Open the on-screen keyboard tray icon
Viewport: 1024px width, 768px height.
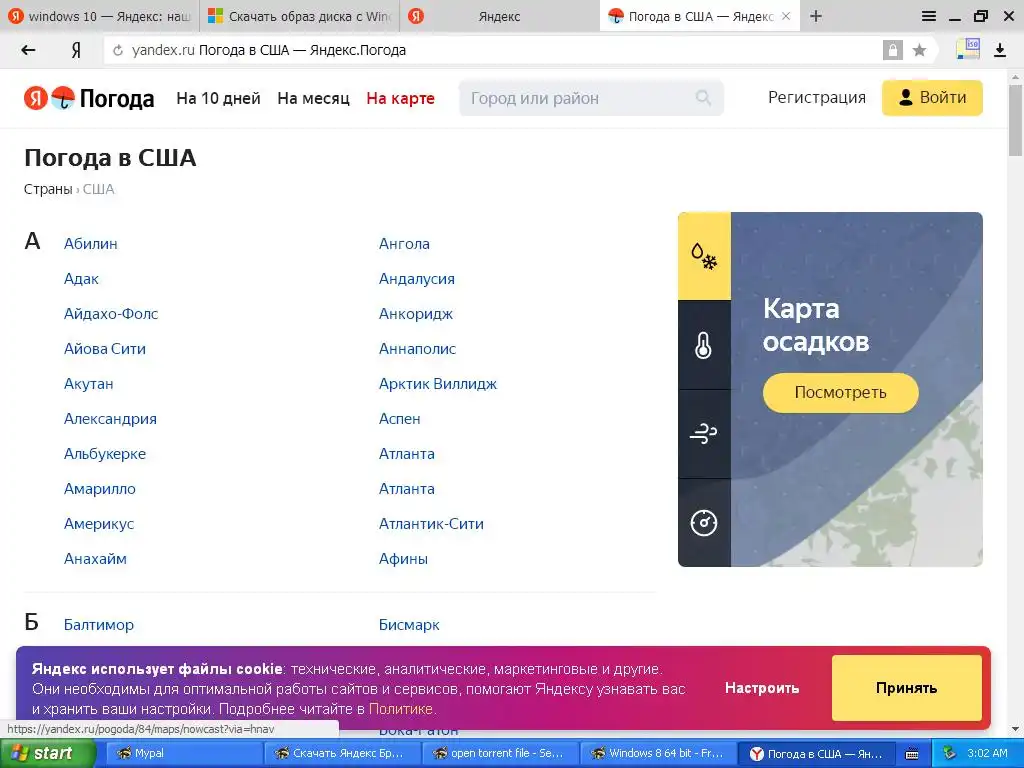[912, 754]
